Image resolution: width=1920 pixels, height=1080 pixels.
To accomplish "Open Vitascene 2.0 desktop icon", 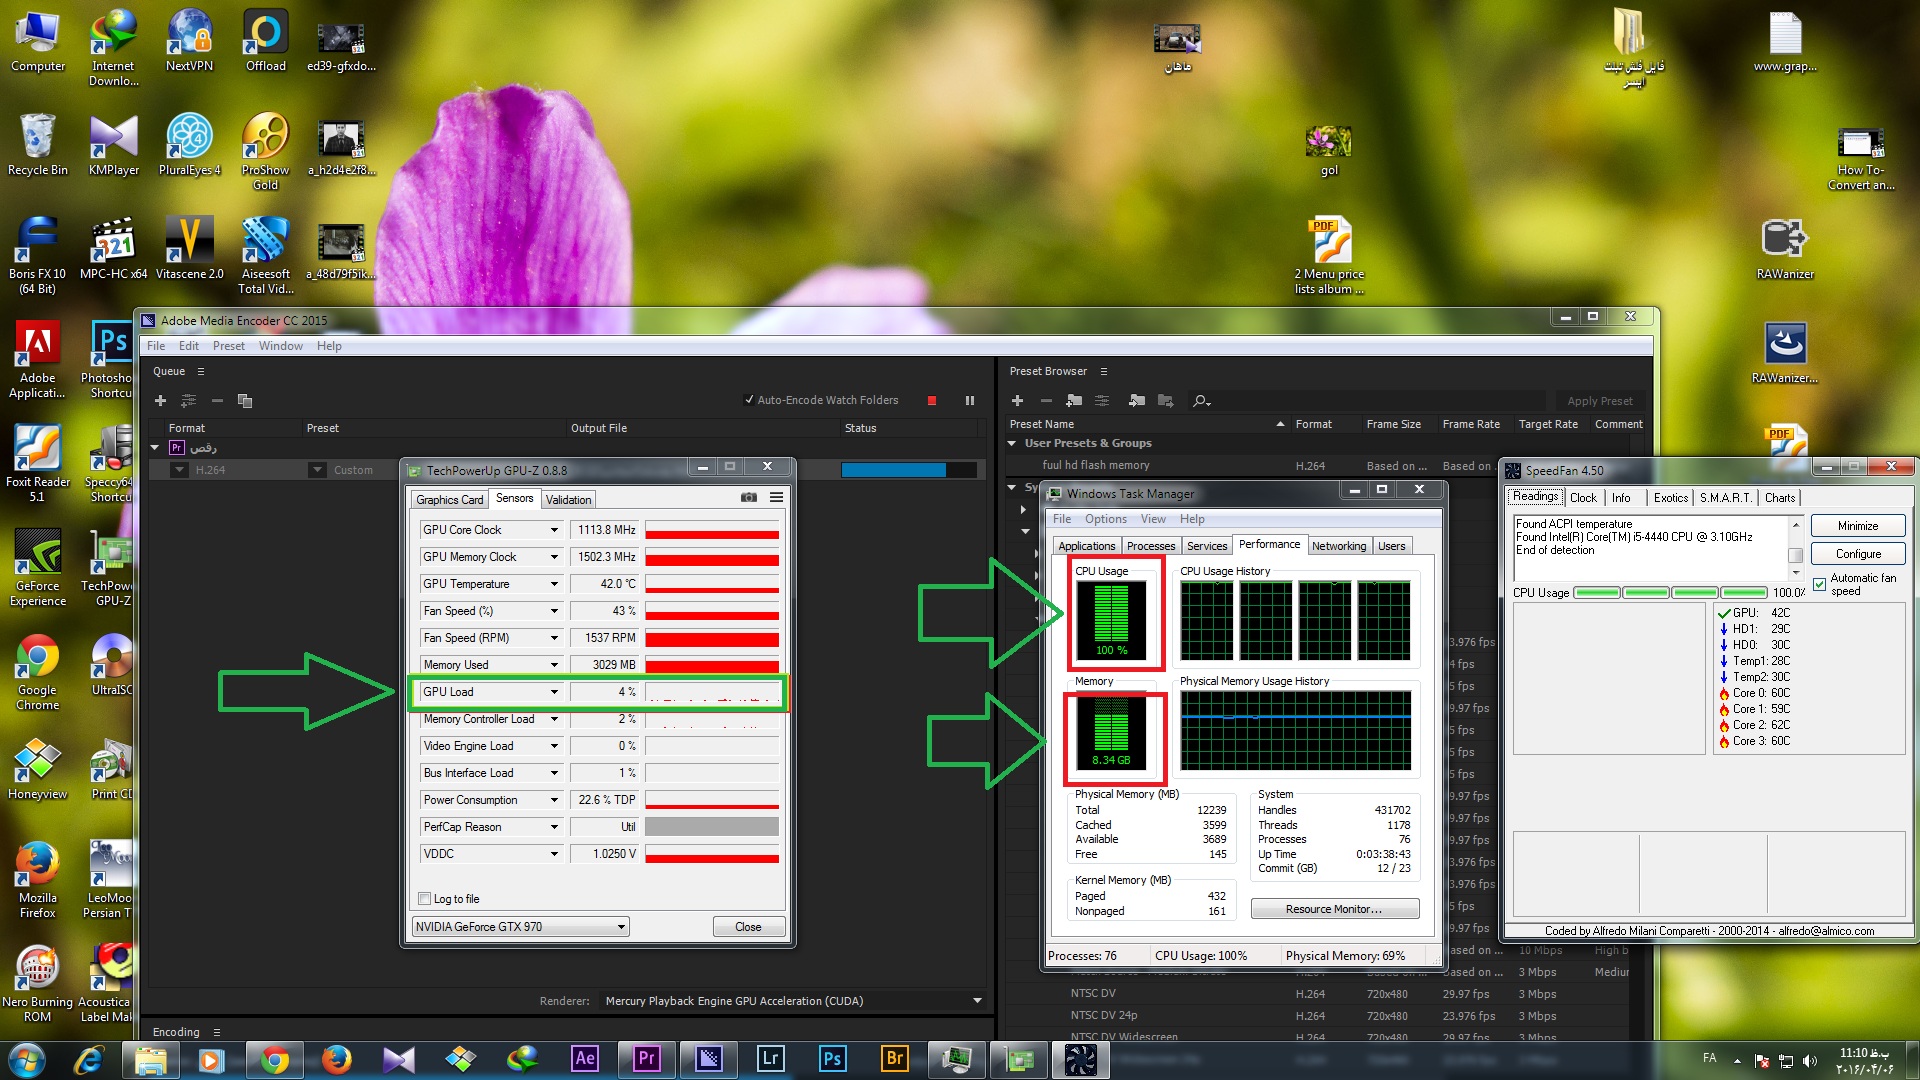I will coord(190,250).
